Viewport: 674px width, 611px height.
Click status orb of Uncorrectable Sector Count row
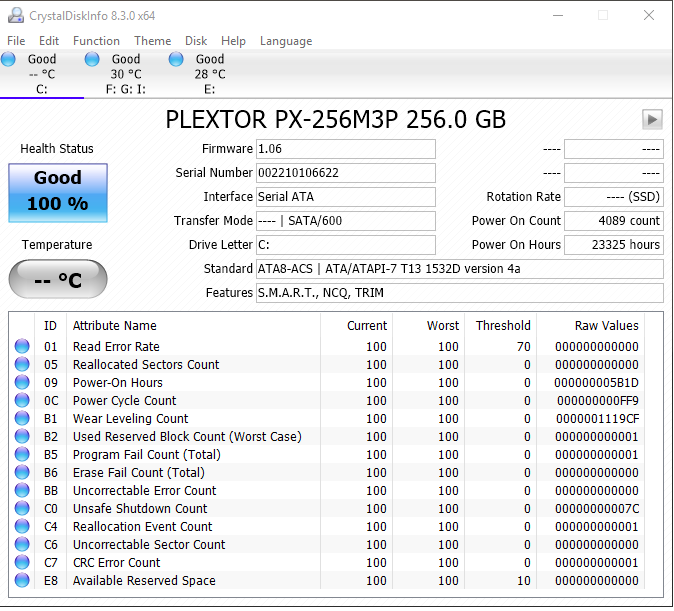coord(22,544)
